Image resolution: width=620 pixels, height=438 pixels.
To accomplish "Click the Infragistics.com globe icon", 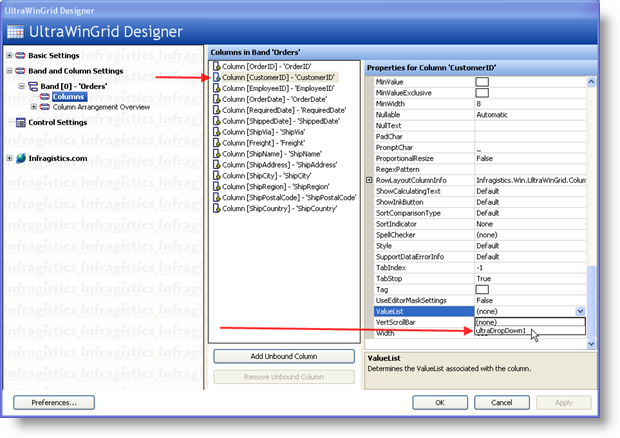I will point(21,158).
